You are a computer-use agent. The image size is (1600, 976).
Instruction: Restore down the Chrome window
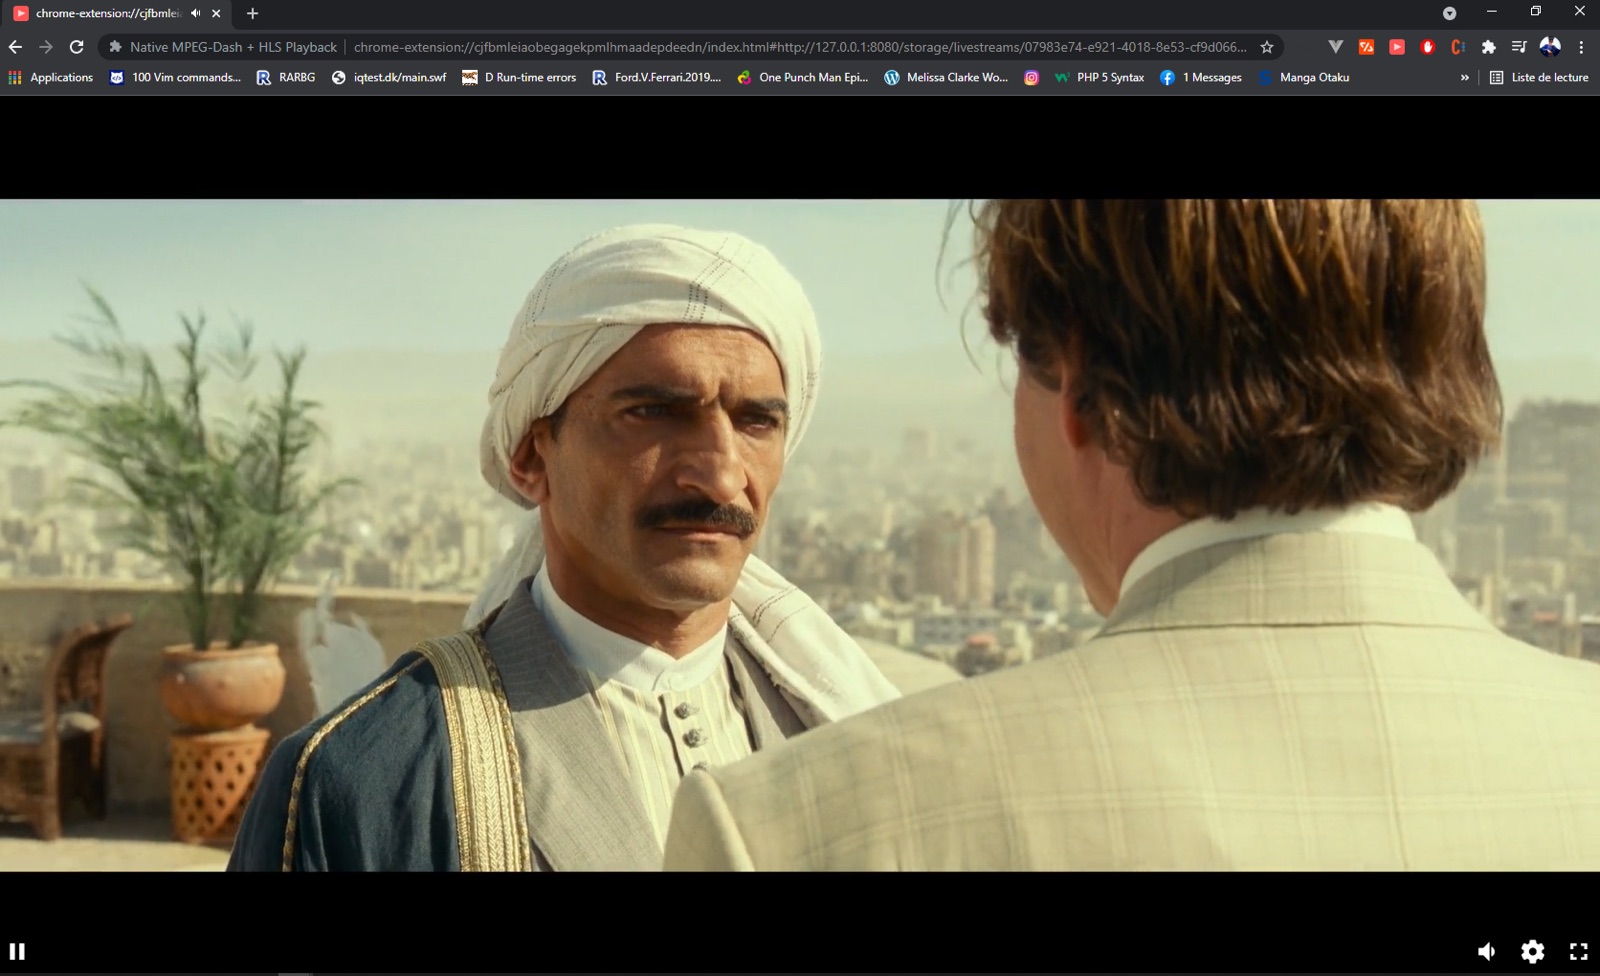pos(1536,11)
